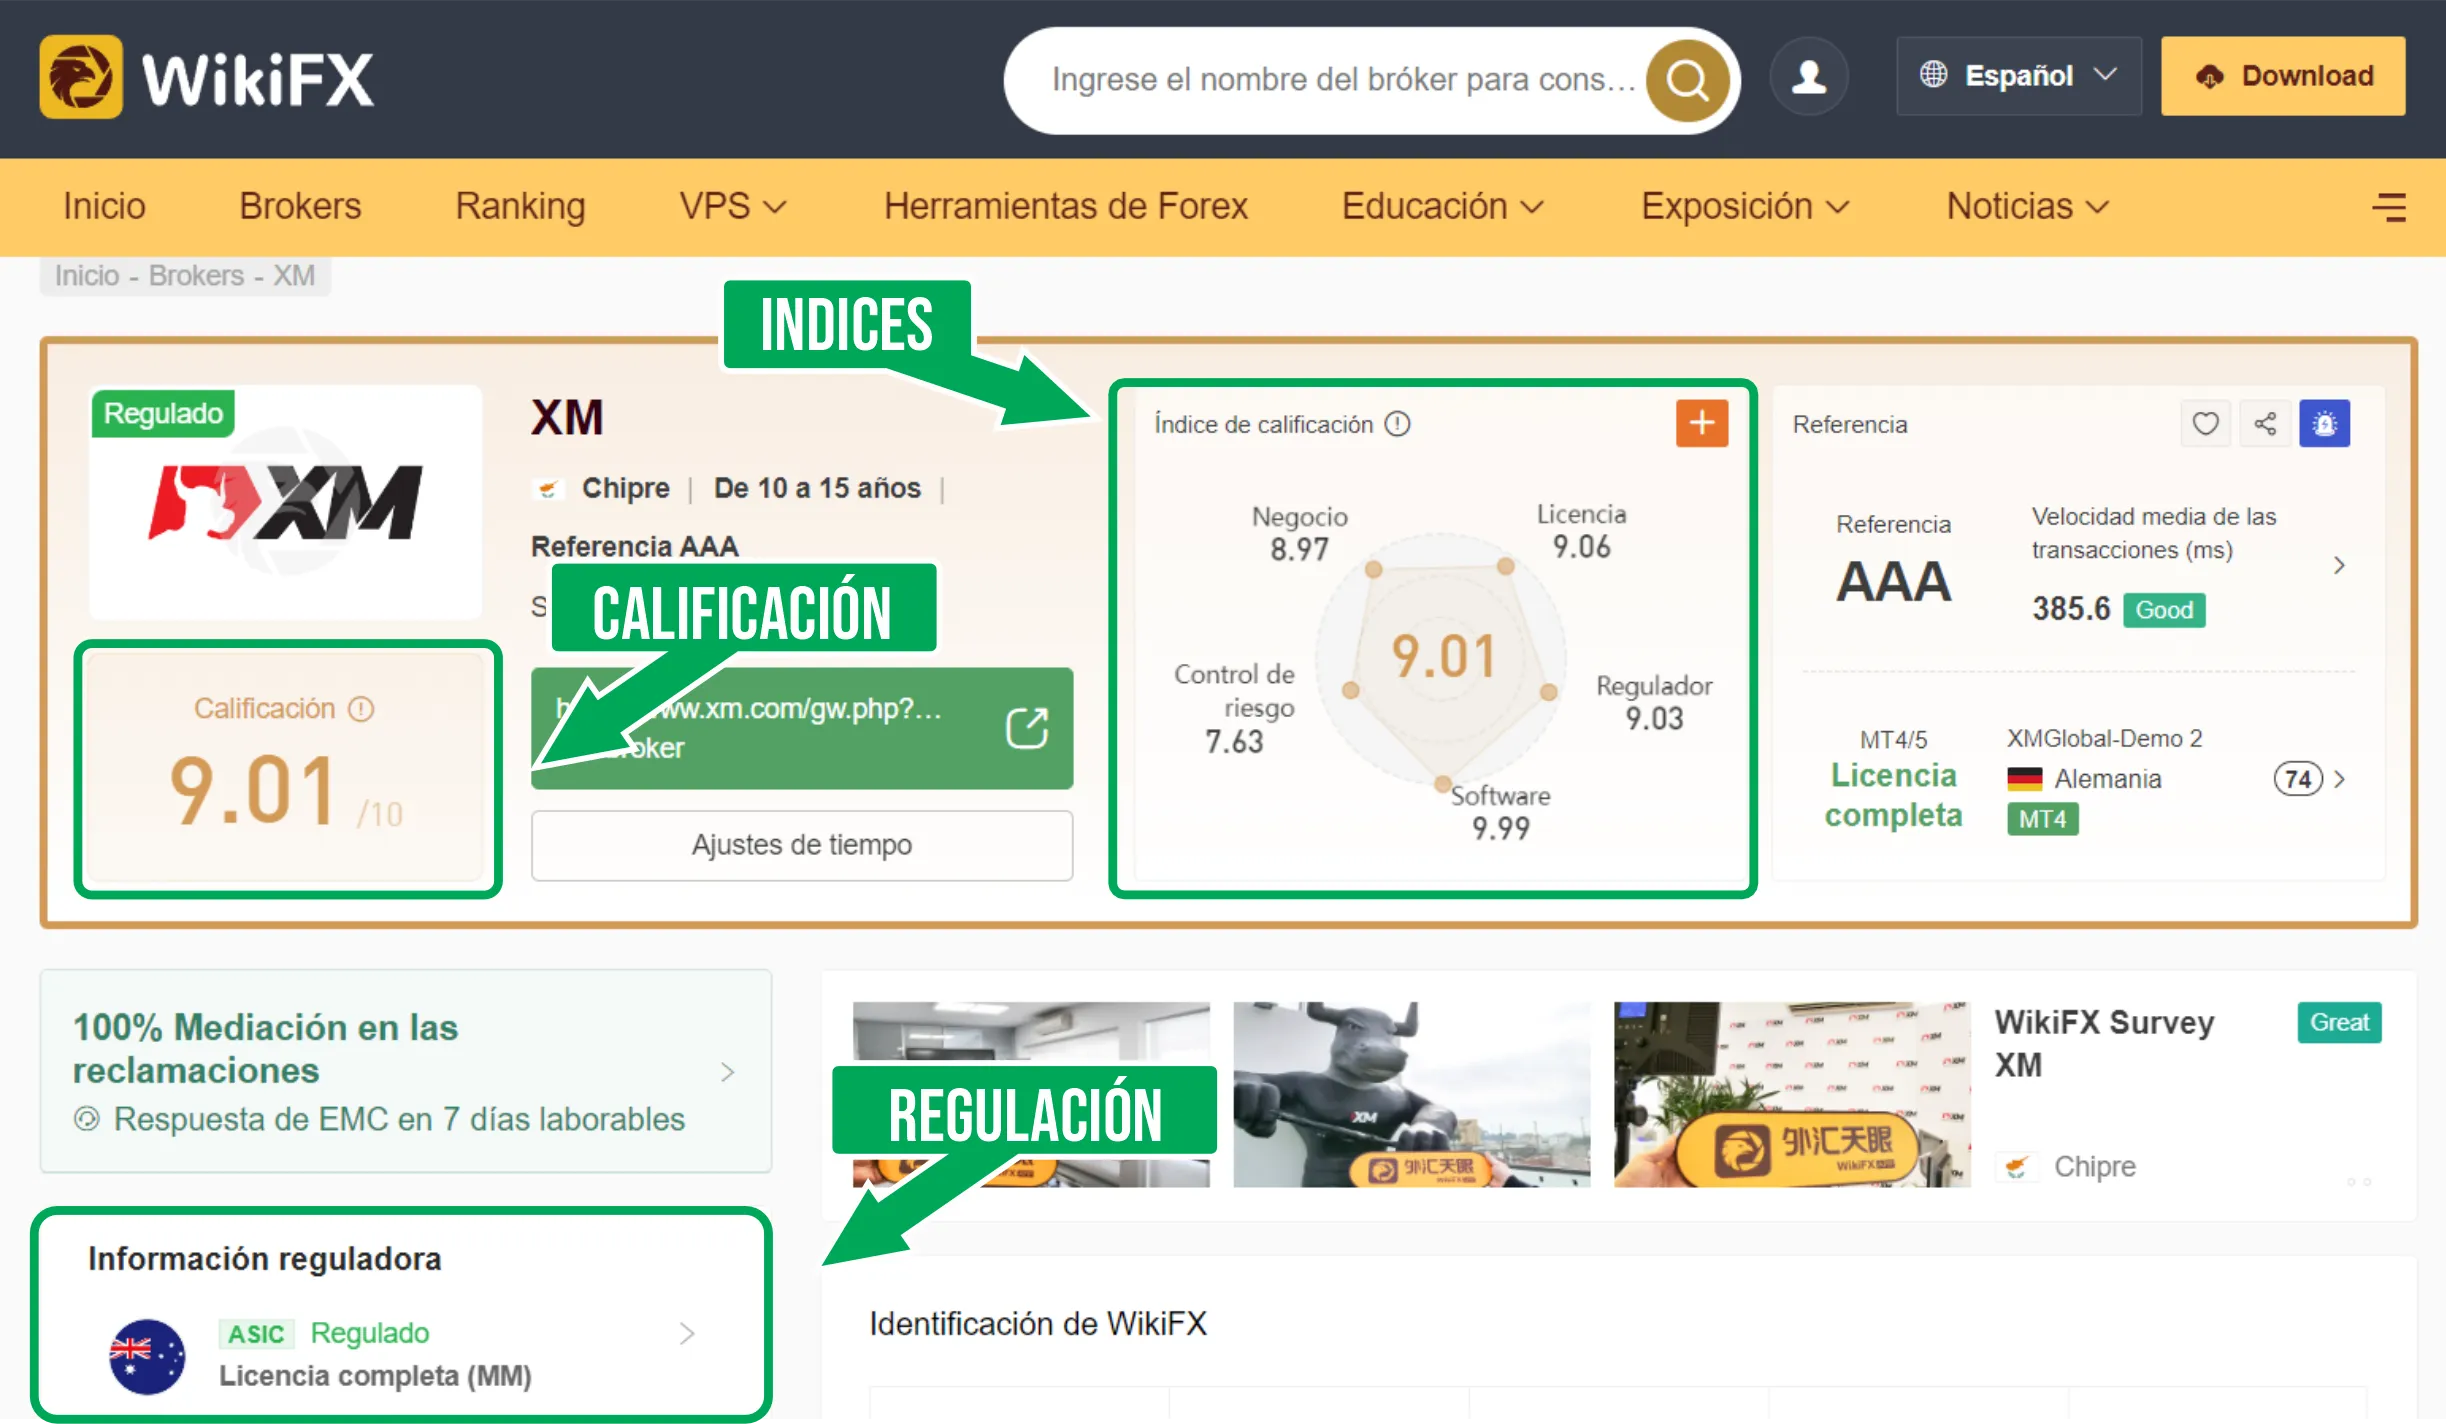The image size is (2446, 1424).
Task: Click the WikiFX logo icon
Action: point(82,77)
